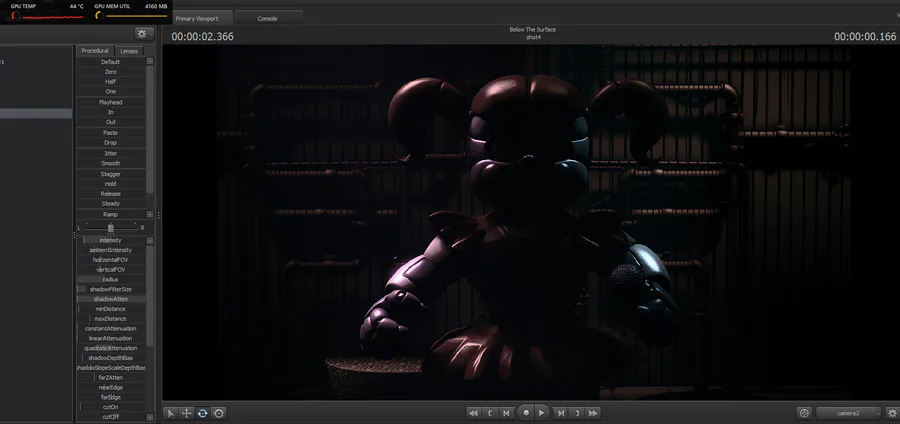
Task: Apply the Half preset
Action: [111, 81]
